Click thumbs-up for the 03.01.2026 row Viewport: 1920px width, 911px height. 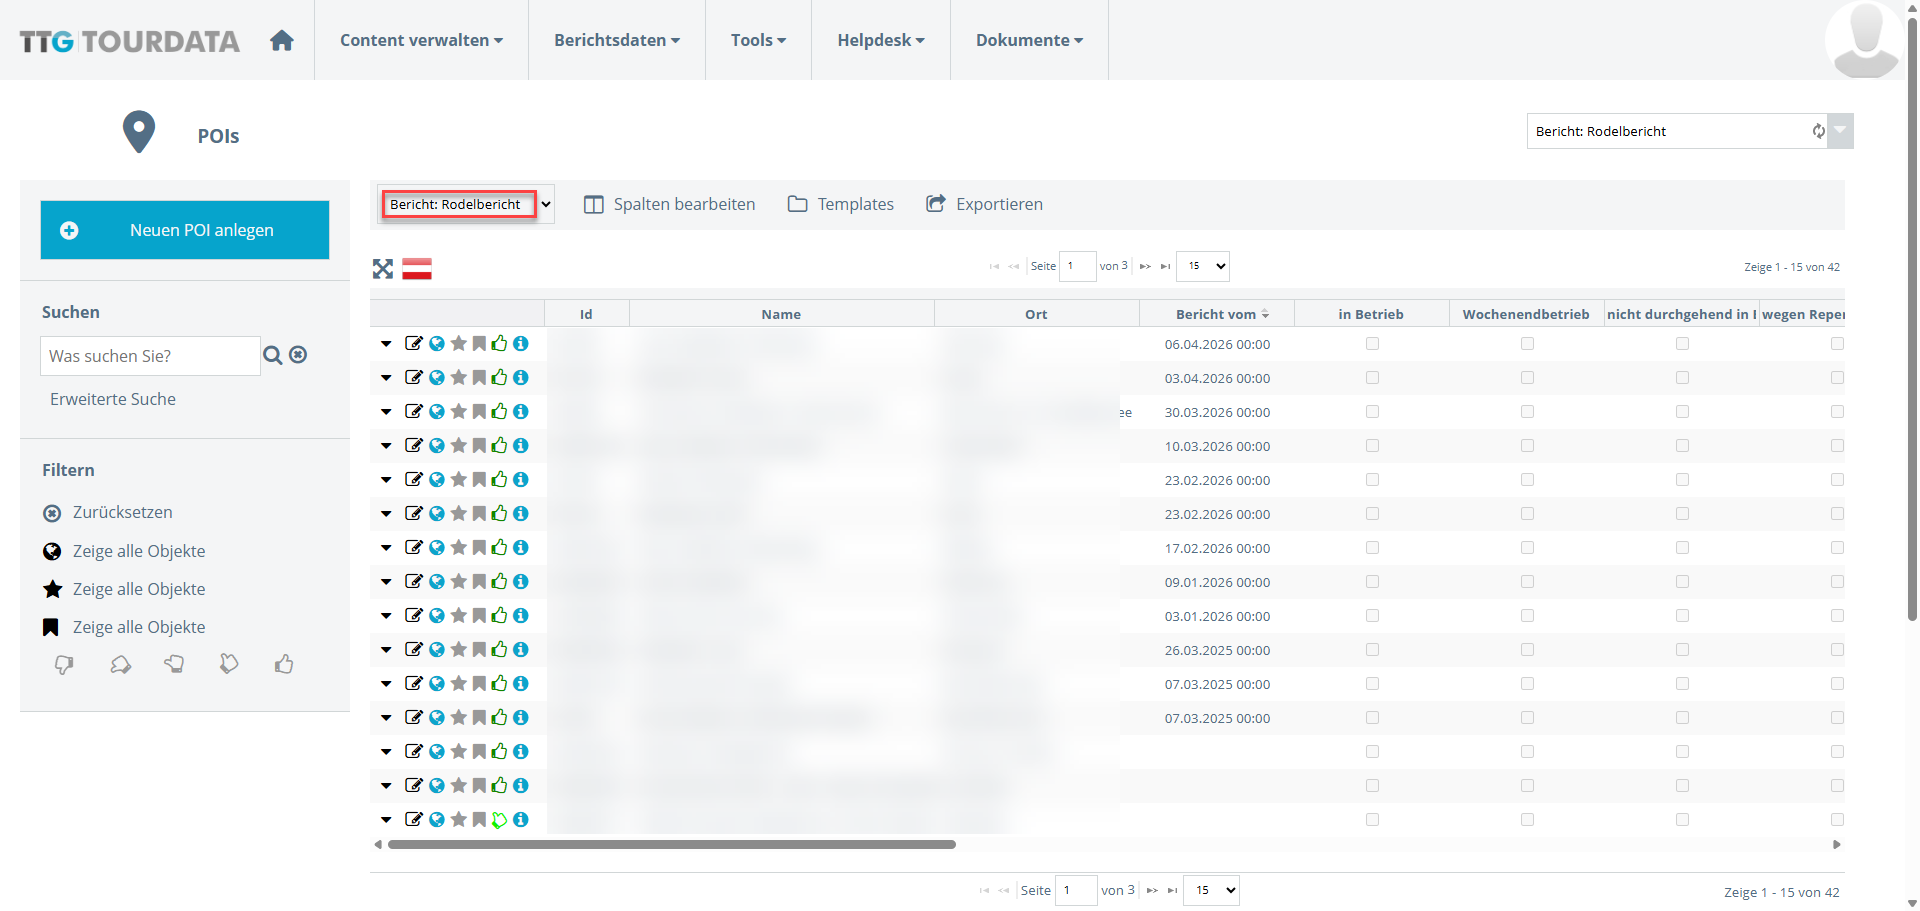click(499, 616)
